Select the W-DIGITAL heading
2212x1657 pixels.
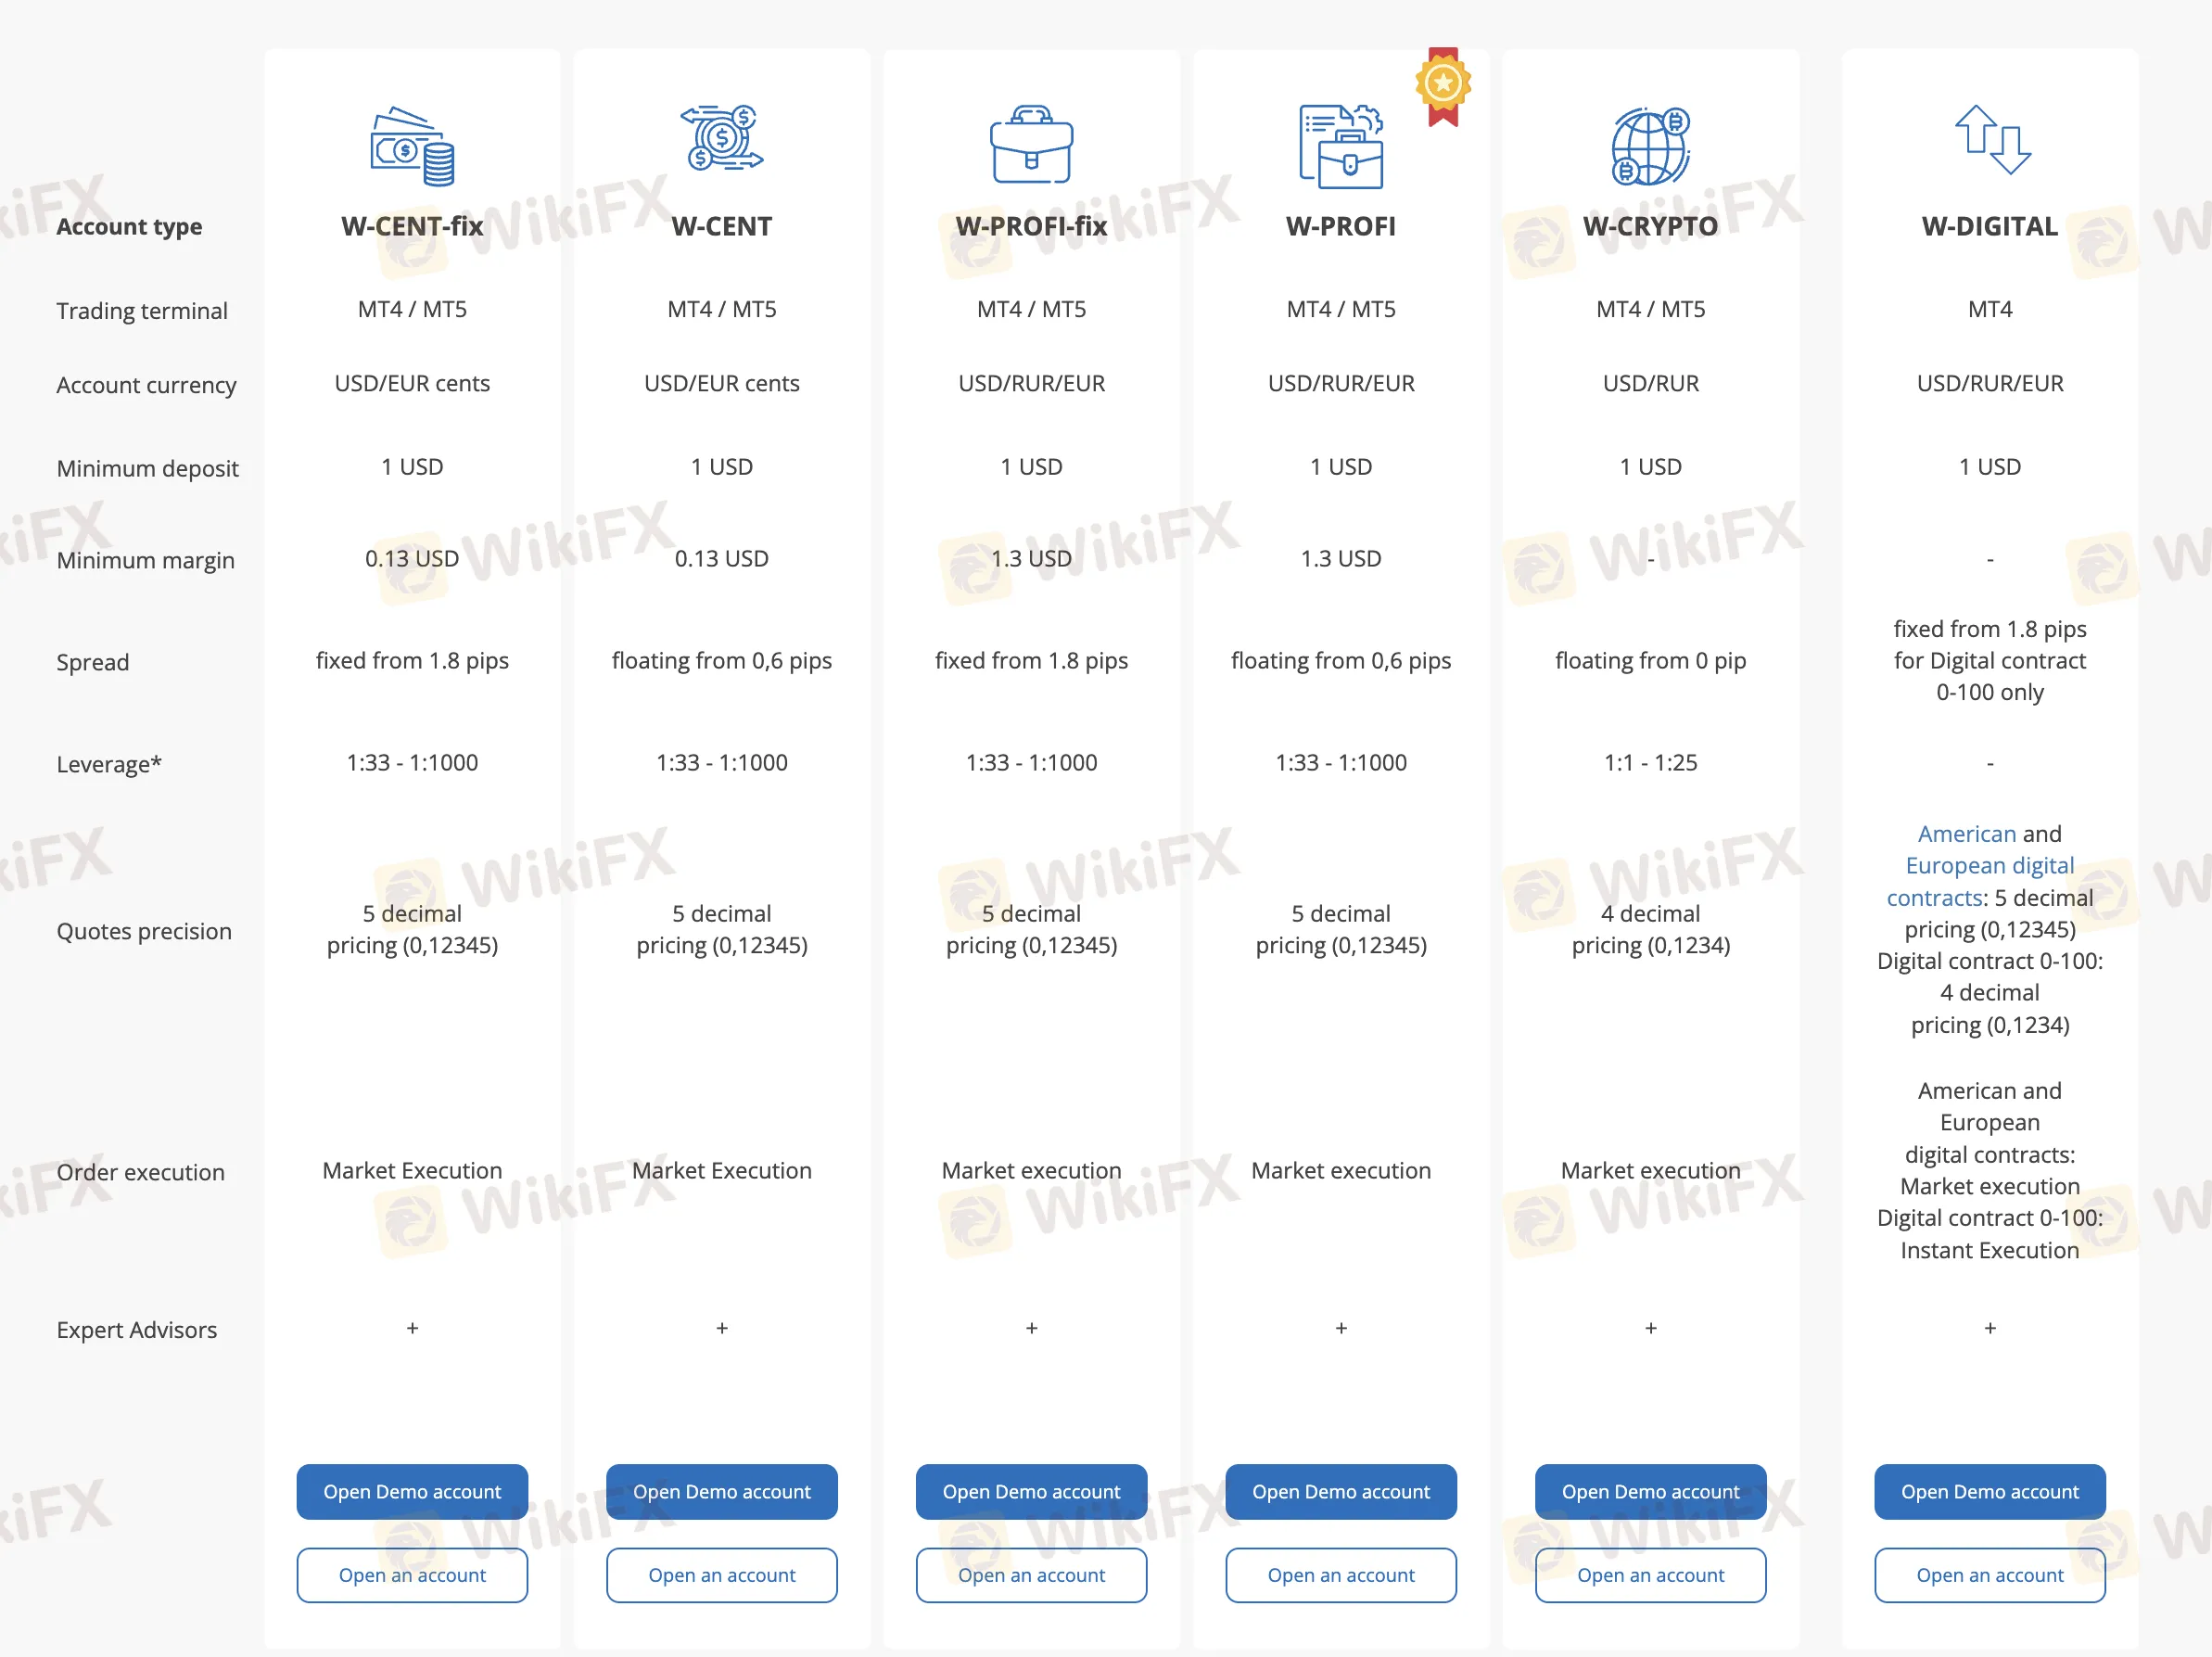tap(1989, 226)
